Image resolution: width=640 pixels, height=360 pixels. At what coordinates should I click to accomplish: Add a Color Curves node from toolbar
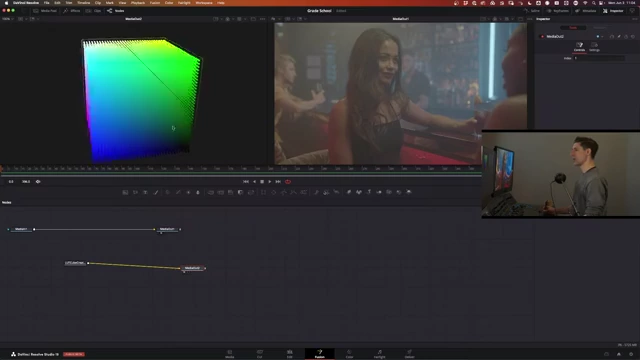178,192
